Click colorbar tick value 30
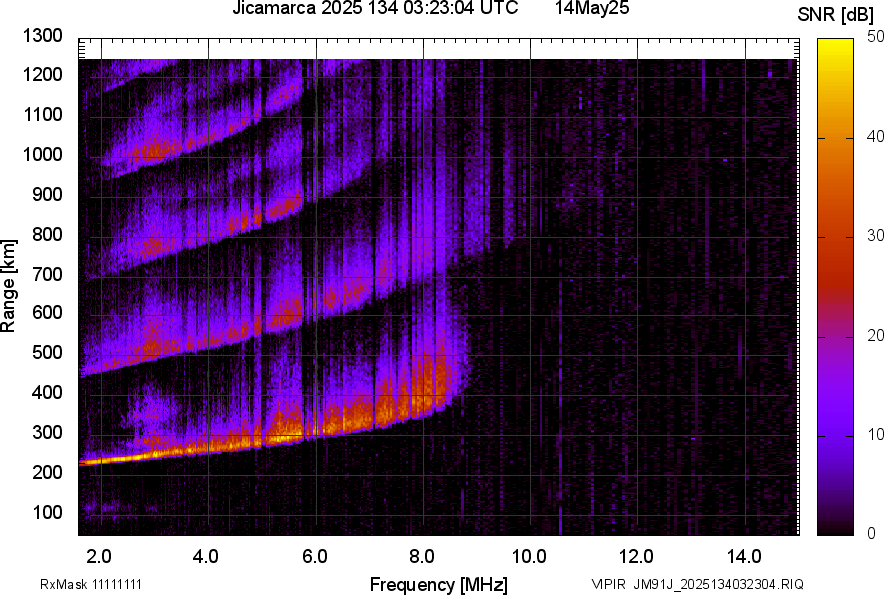The width and height of the screenshot is (884, 595). pos(875,235)
